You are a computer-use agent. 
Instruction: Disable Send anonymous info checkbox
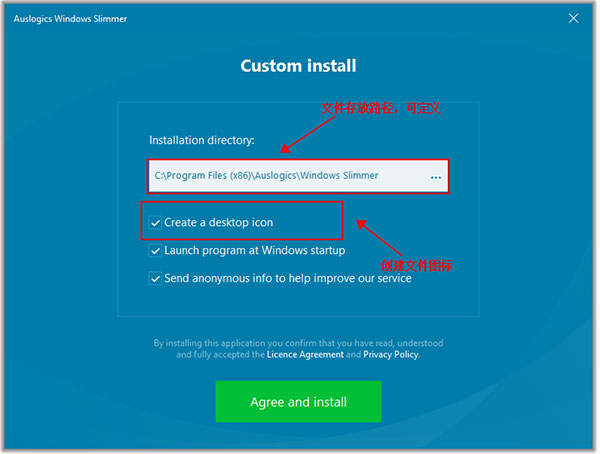click(155, 279)
